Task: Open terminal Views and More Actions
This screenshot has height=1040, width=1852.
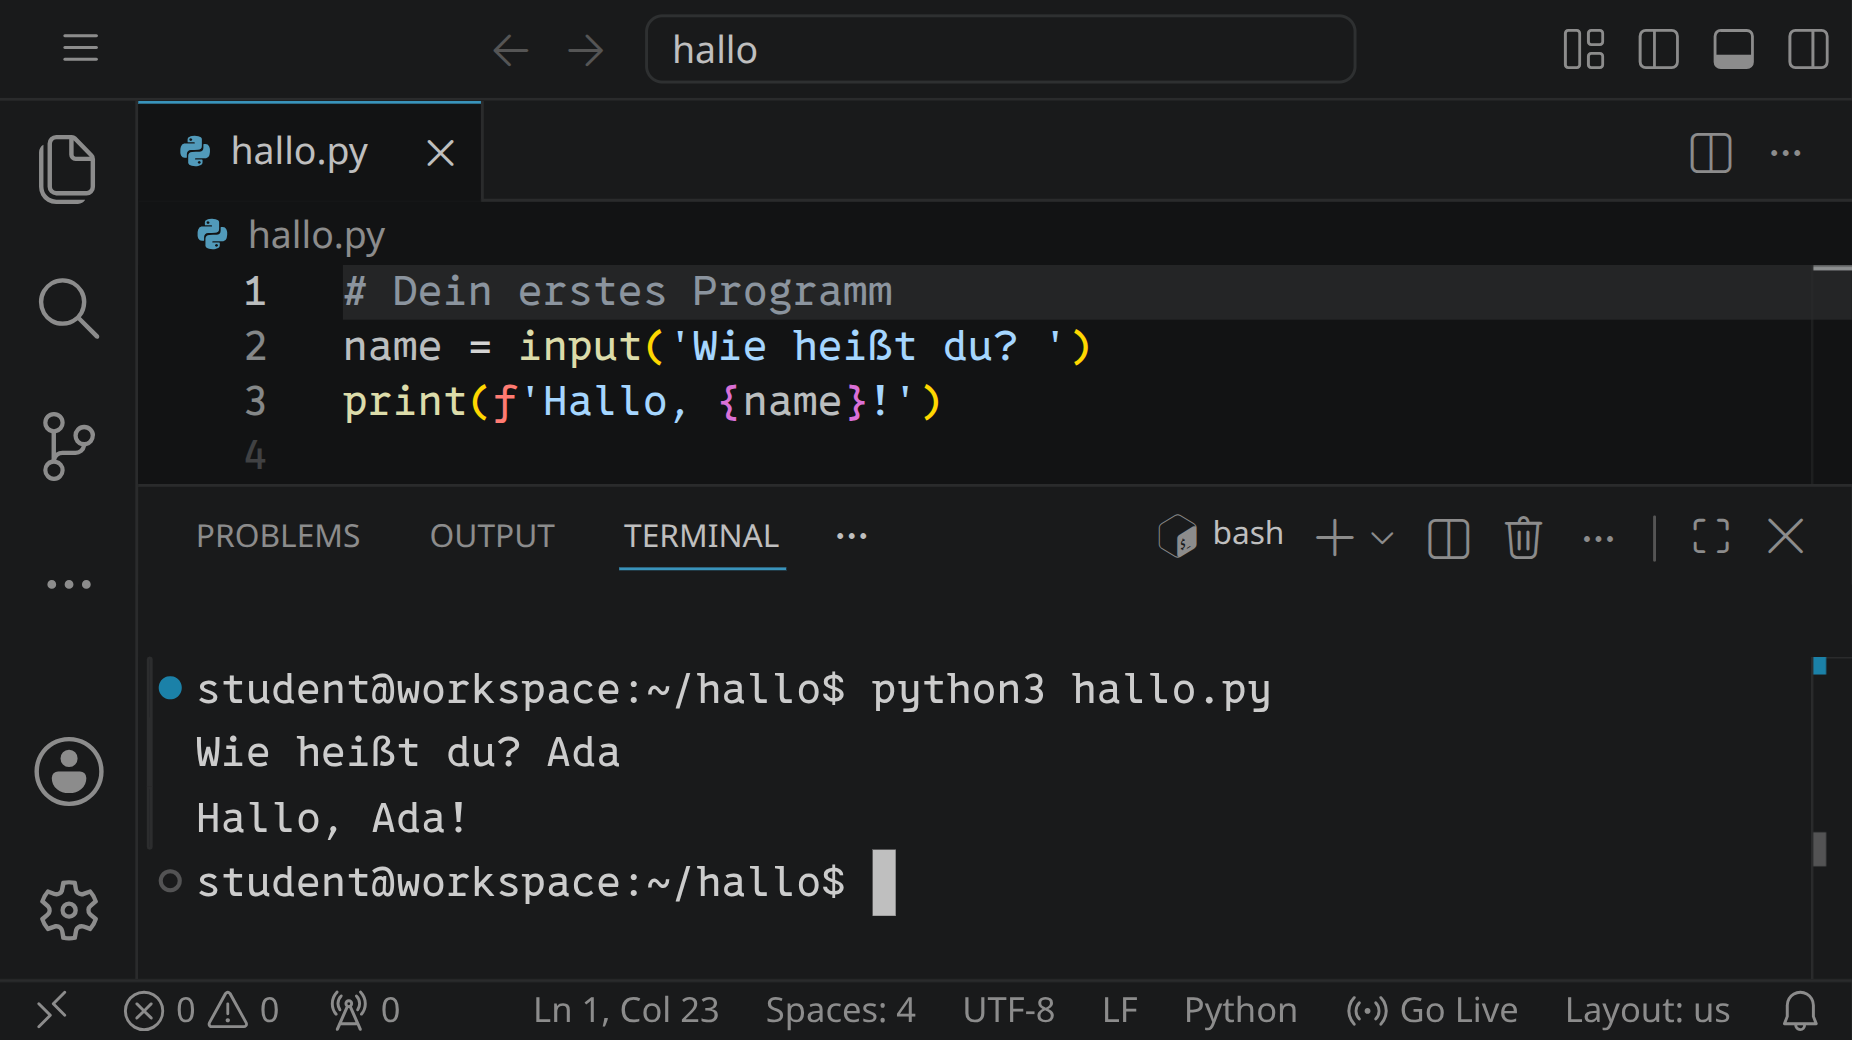Action: tap(1598, 539)
